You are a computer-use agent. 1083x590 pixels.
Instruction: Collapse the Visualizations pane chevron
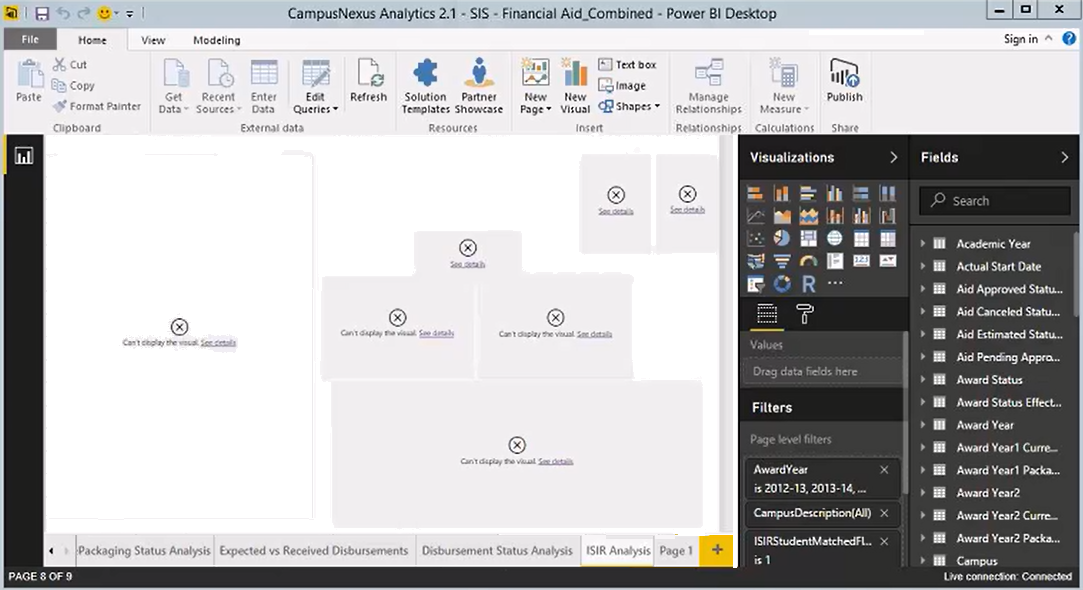click(894, 158)
